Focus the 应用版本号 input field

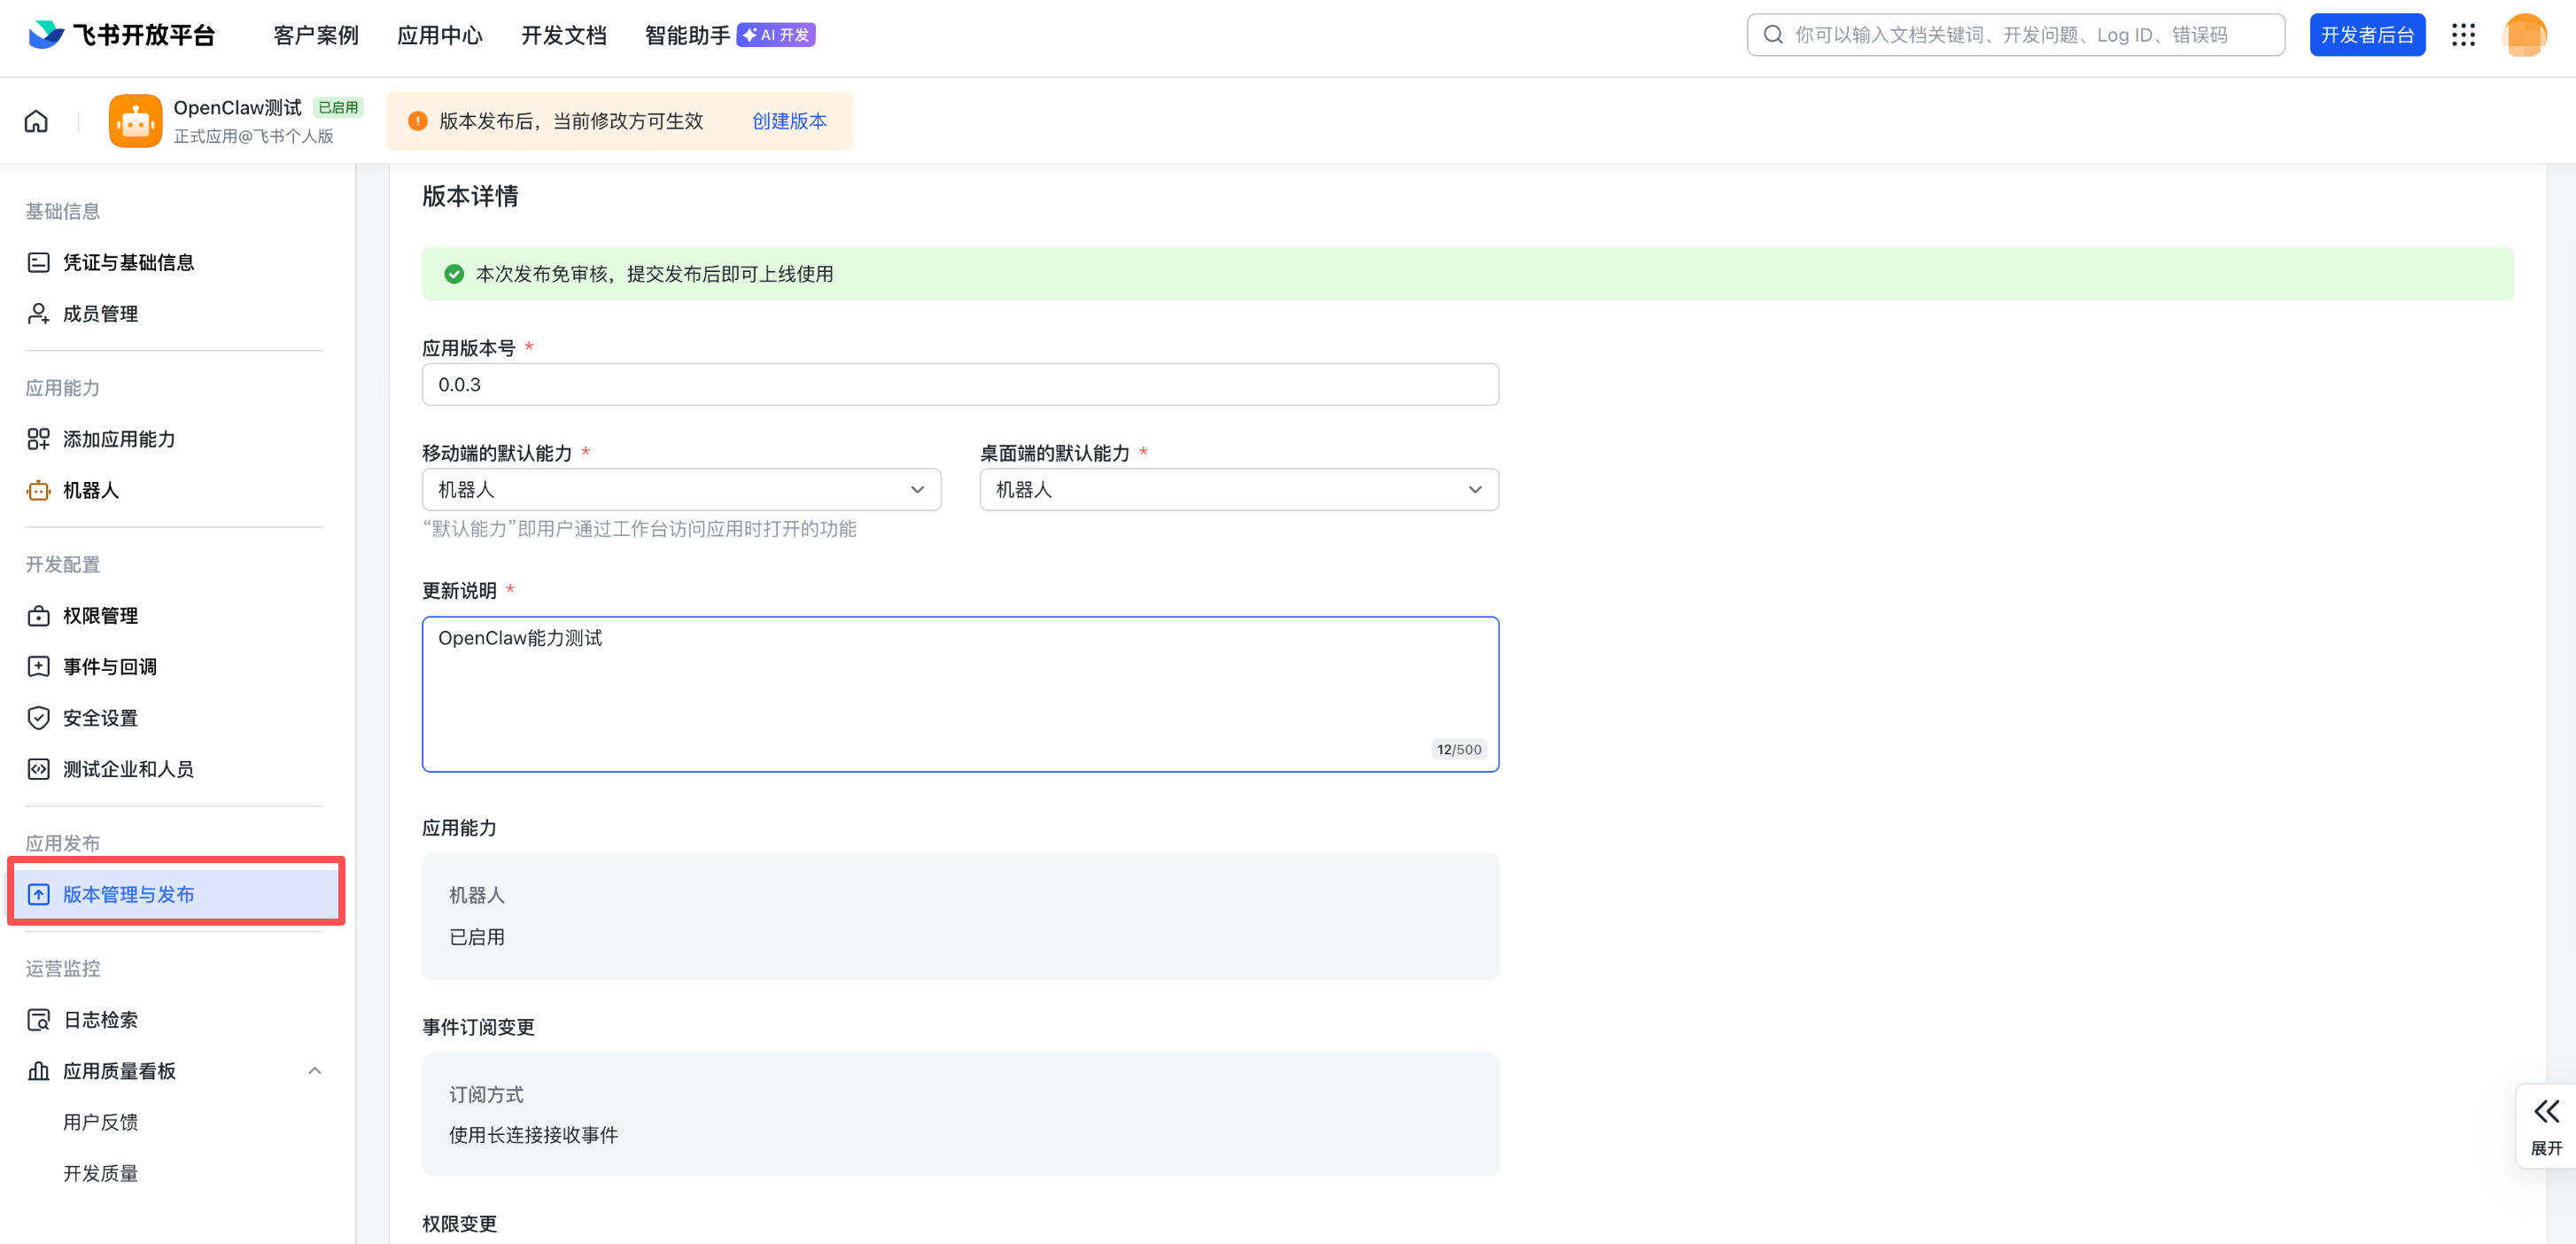(x=959, y=384)
